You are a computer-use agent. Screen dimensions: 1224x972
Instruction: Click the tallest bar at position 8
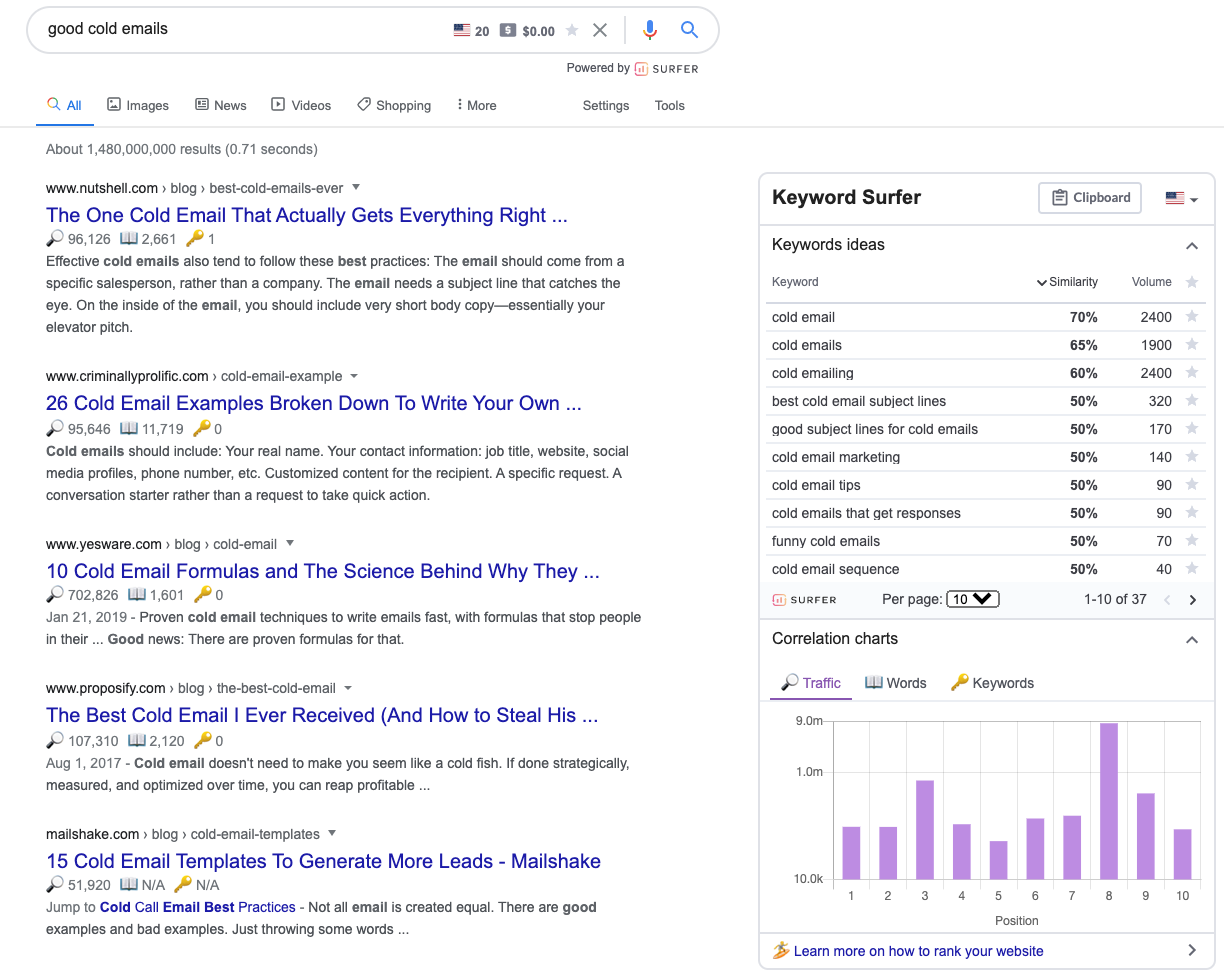pos(1108,800)
